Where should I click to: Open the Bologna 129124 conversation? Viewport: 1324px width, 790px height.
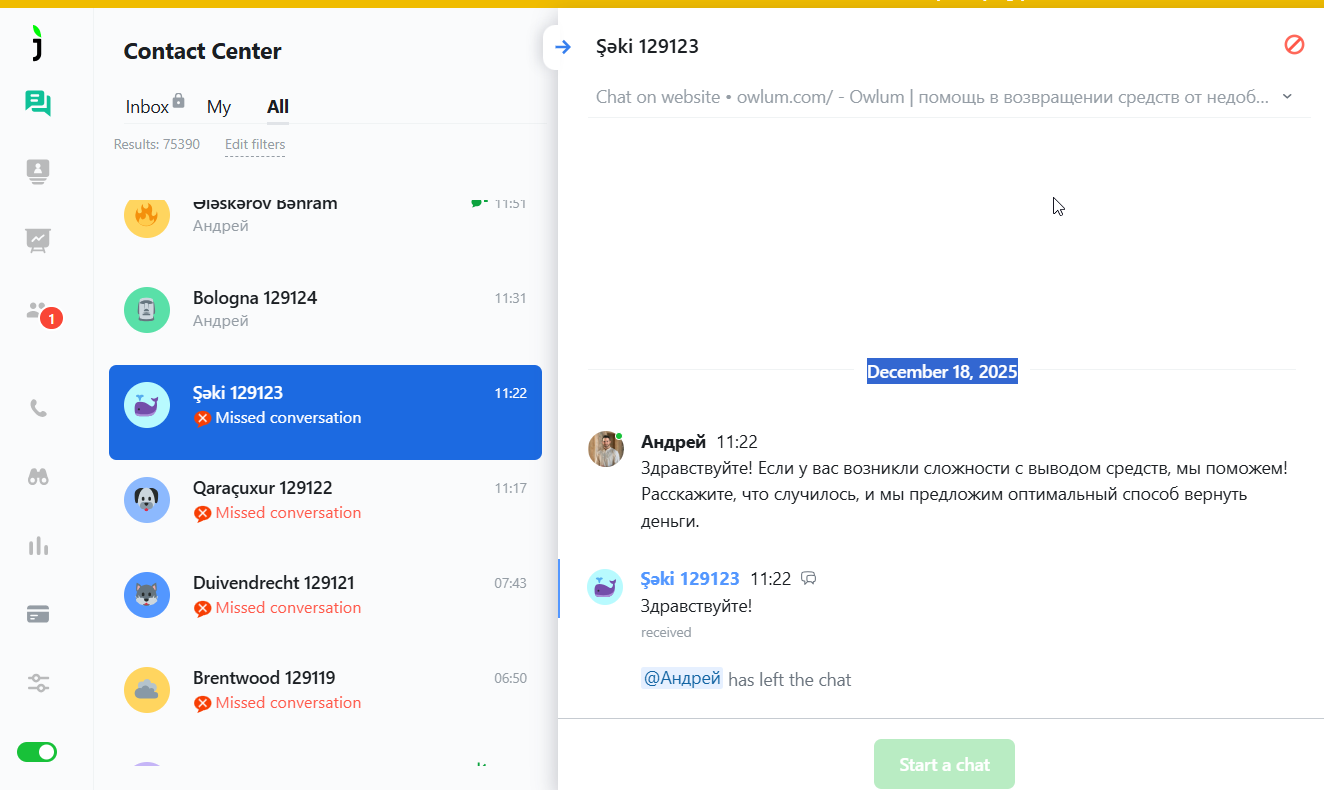(x=255, y=298)
